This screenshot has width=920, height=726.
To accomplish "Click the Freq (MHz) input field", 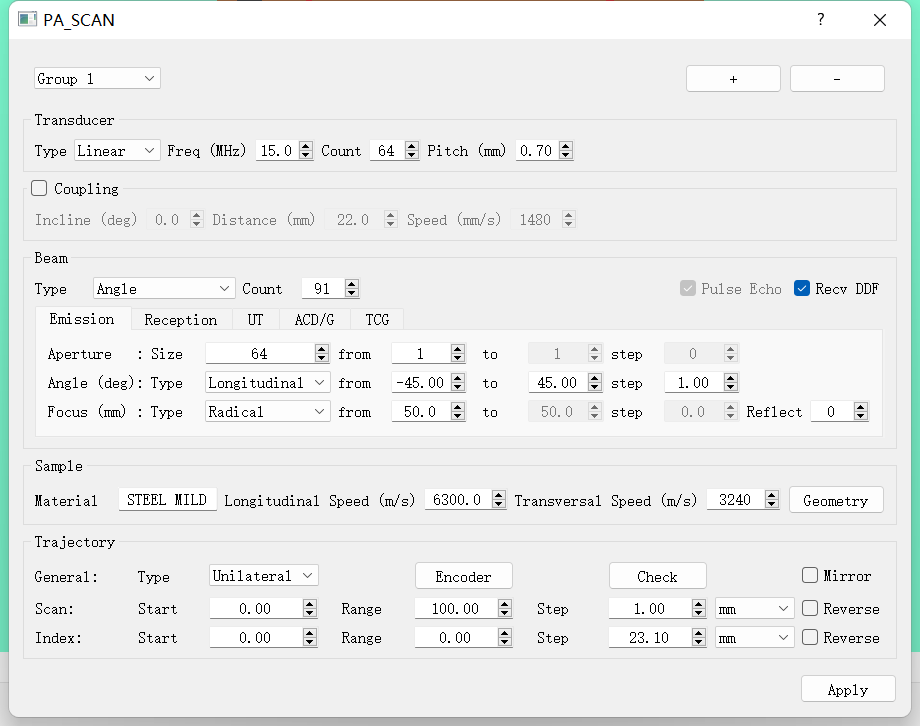I will click(x=277, y=151).
